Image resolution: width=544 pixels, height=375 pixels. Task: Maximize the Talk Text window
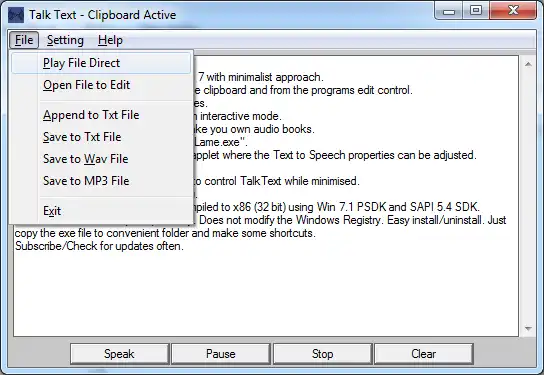tap(476, 11)
